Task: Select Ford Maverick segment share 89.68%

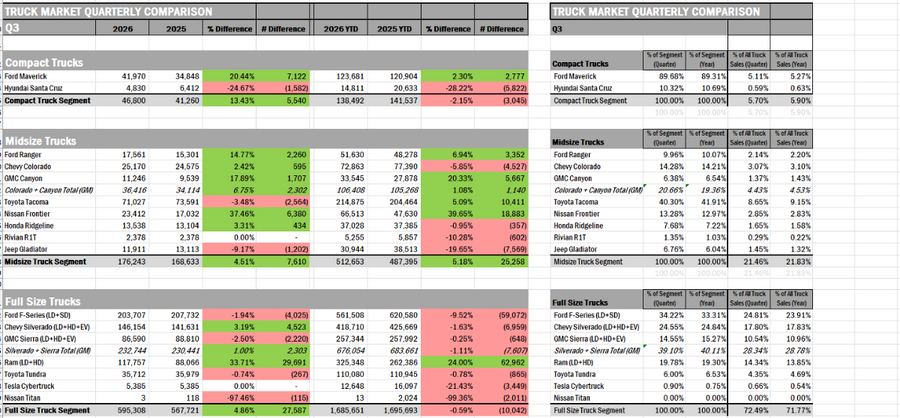Action: (x=664, y=76)
